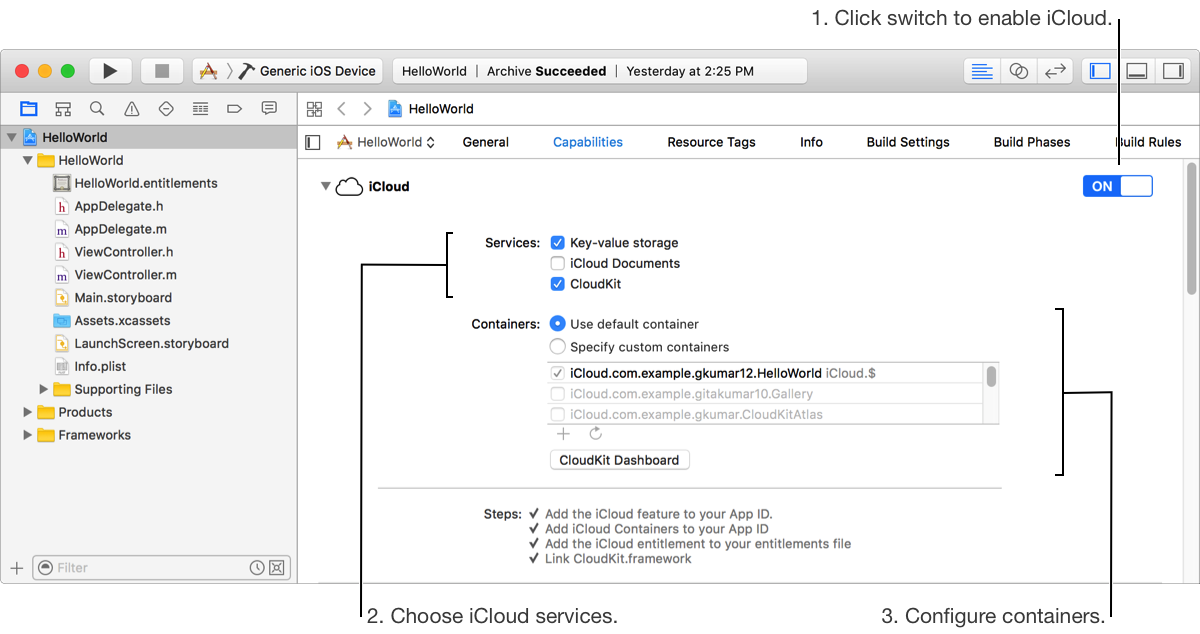Open the Assistant editor view

(x=1018, y=71)
